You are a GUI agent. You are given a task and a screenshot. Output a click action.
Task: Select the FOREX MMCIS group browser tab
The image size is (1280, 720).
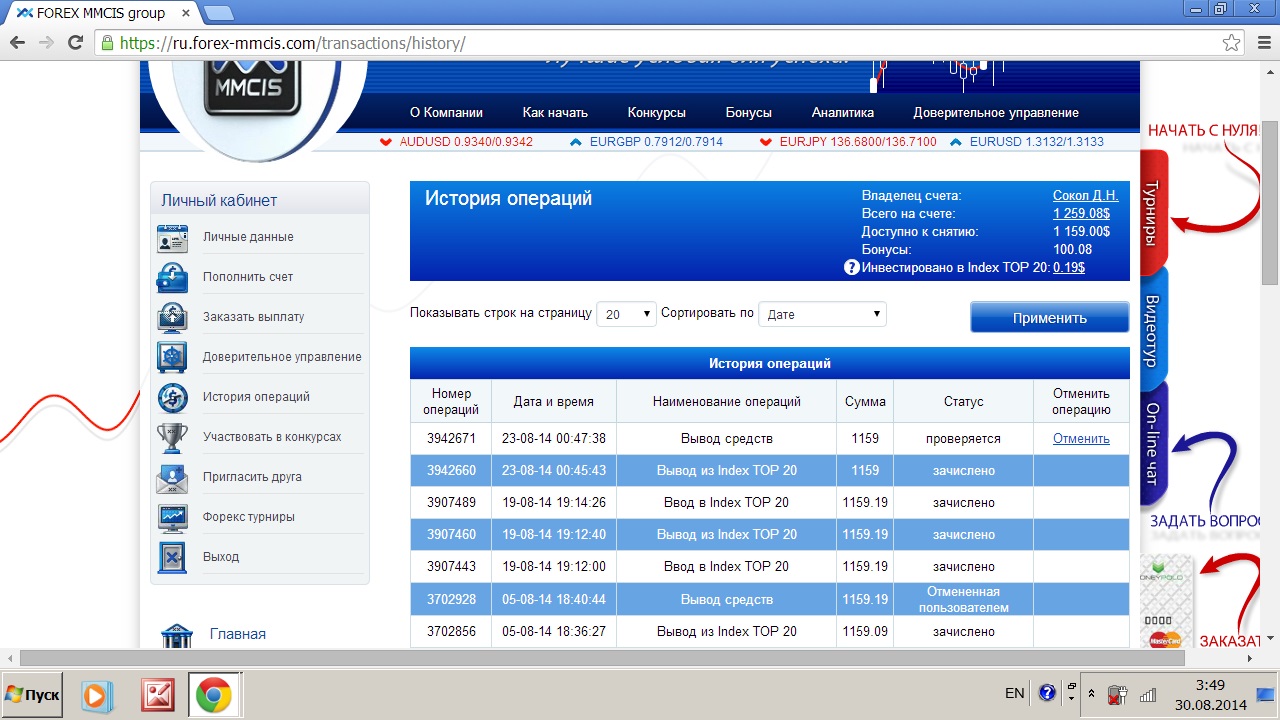click(x=101, y=13)
